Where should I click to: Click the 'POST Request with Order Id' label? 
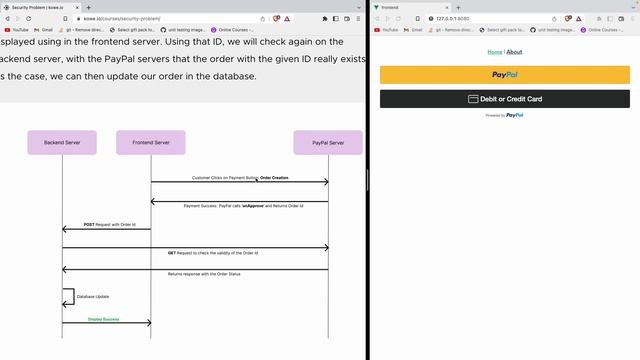pyautogui.click(x=109, y=224)
